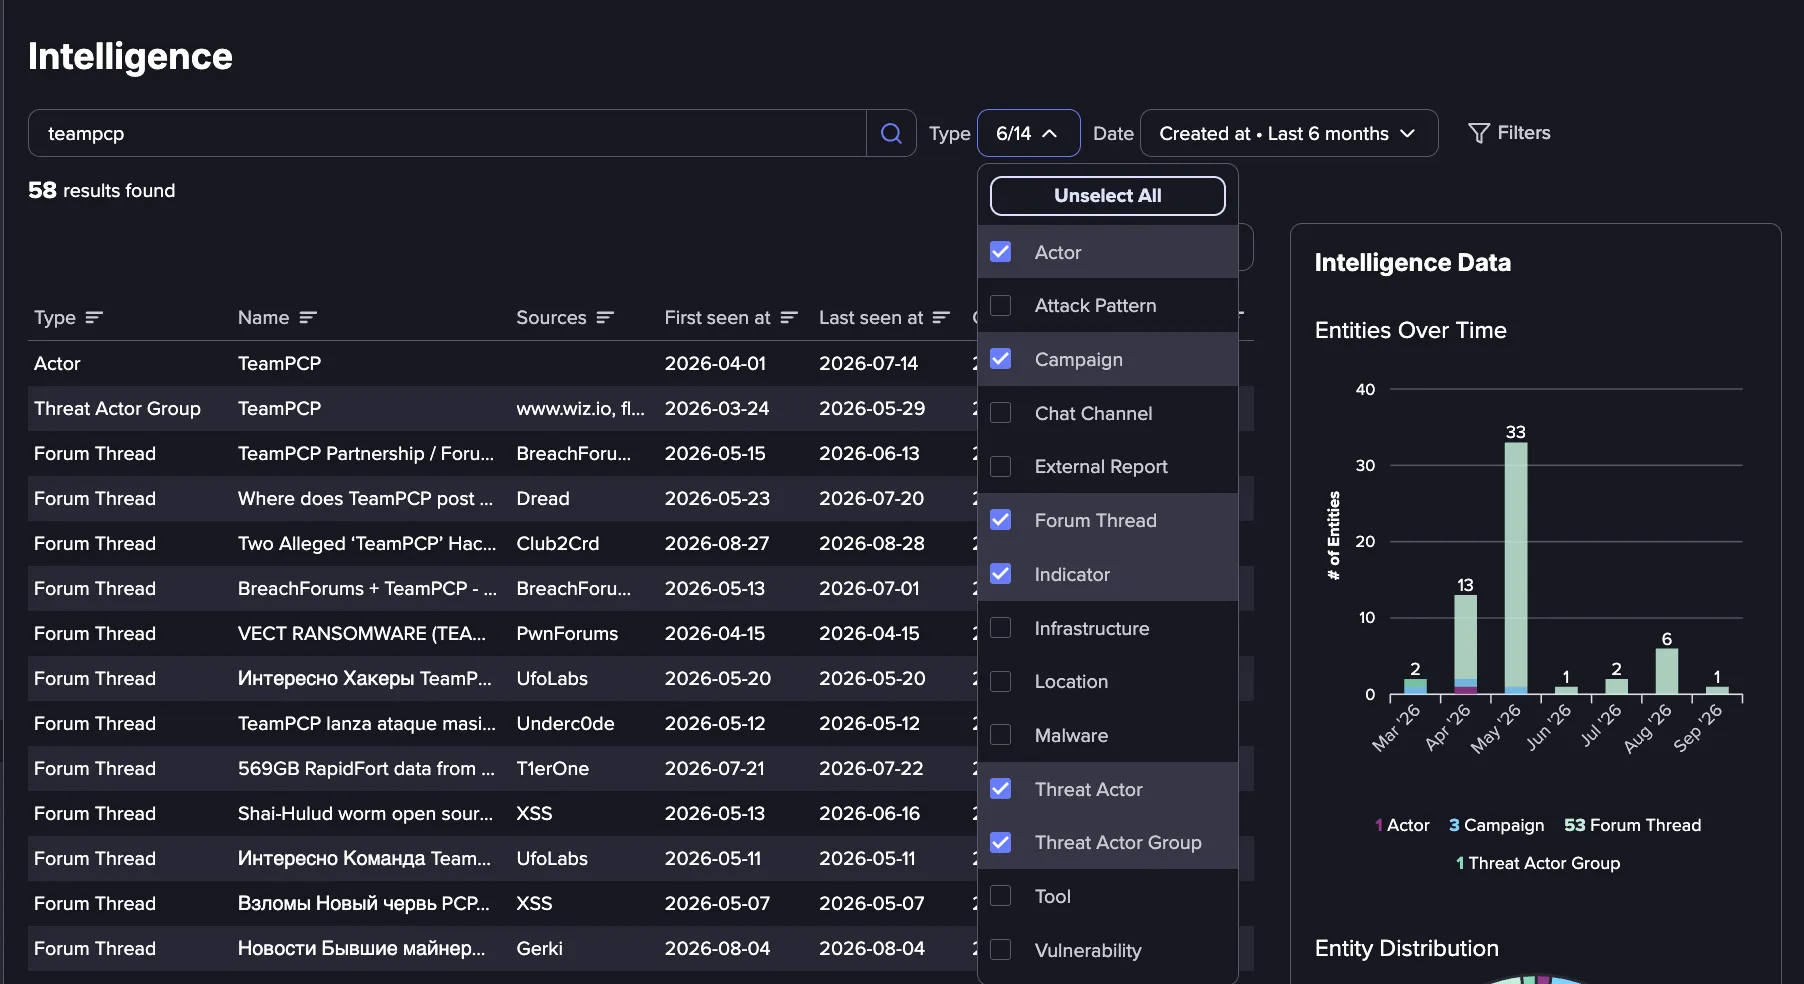Uncheck the Campaign type checkbox
Viewport: 1804px width, 984px height.
tap(1000, 359)
